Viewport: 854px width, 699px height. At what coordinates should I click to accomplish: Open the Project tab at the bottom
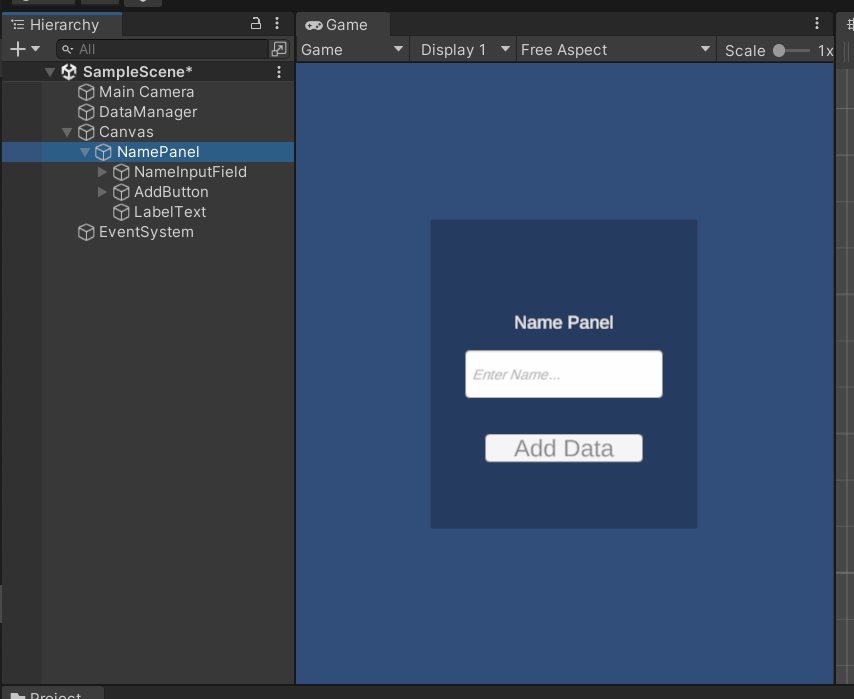pyautogui.click(x=51, y=694)
